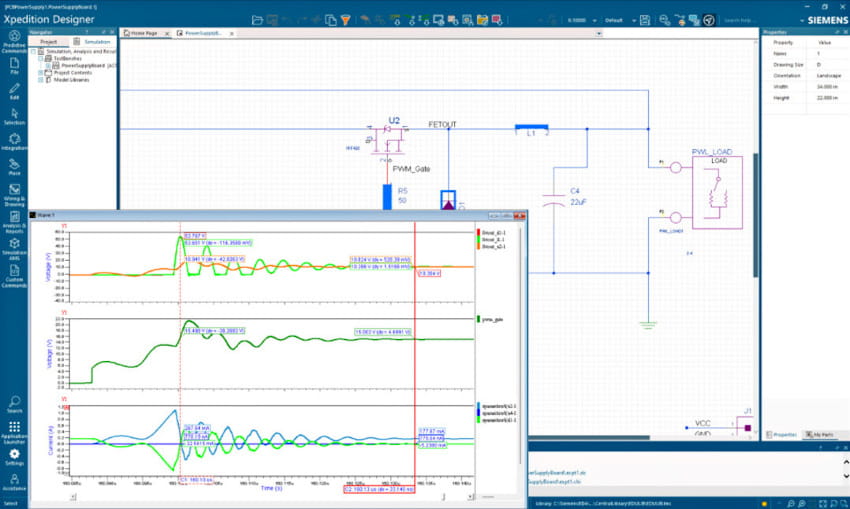Expand the Project Contents tree node
The image size is (850, 509).
point(41,73)
